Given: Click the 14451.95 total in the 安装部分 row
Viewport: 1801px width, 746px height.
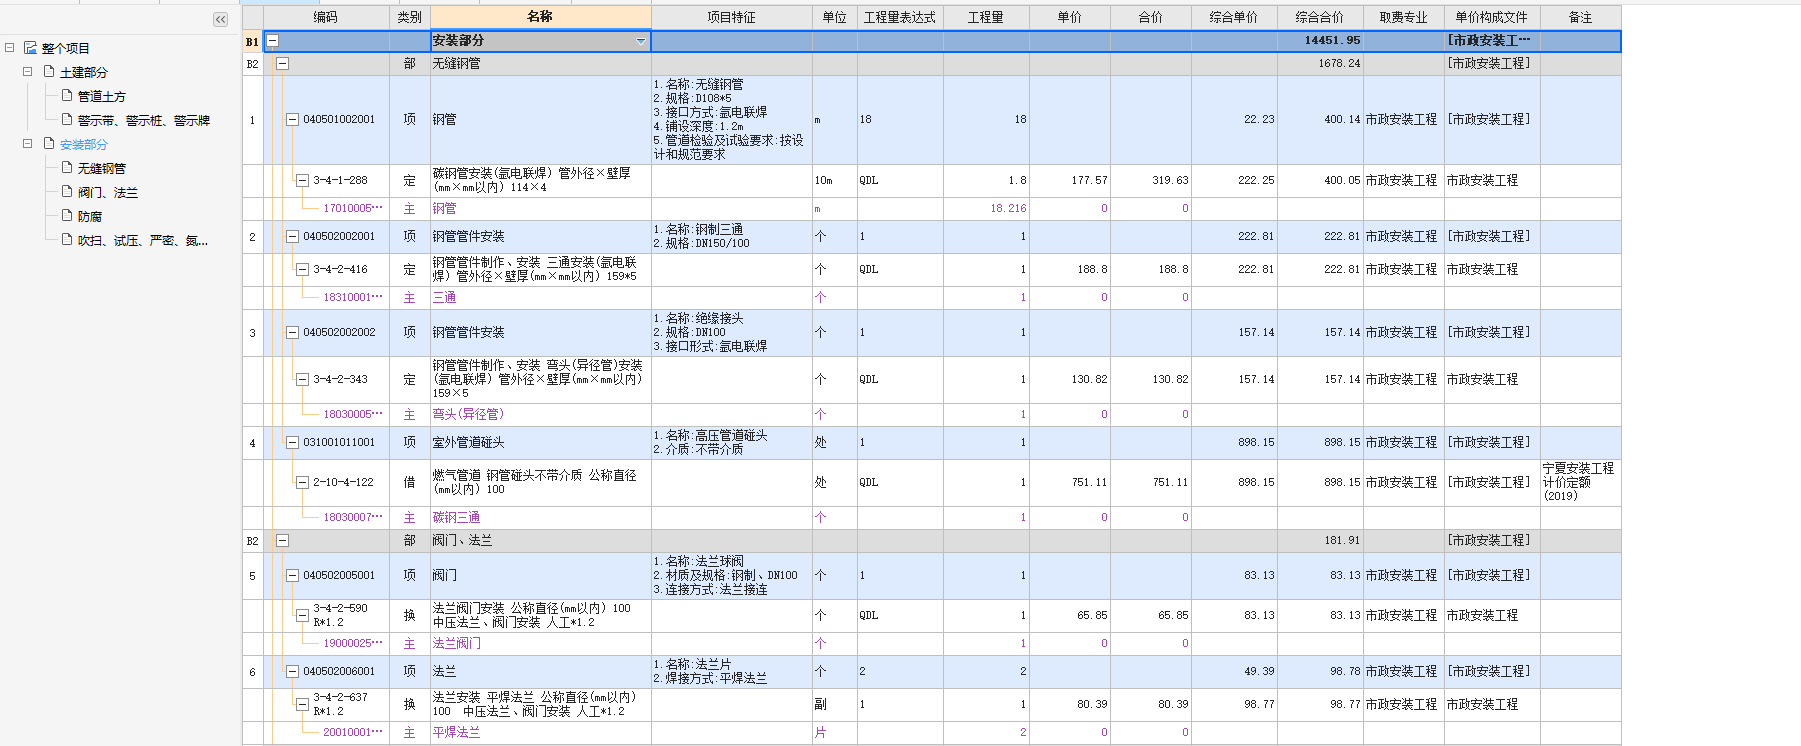Looking at the screenshot, I should [x=1332, y=41].
